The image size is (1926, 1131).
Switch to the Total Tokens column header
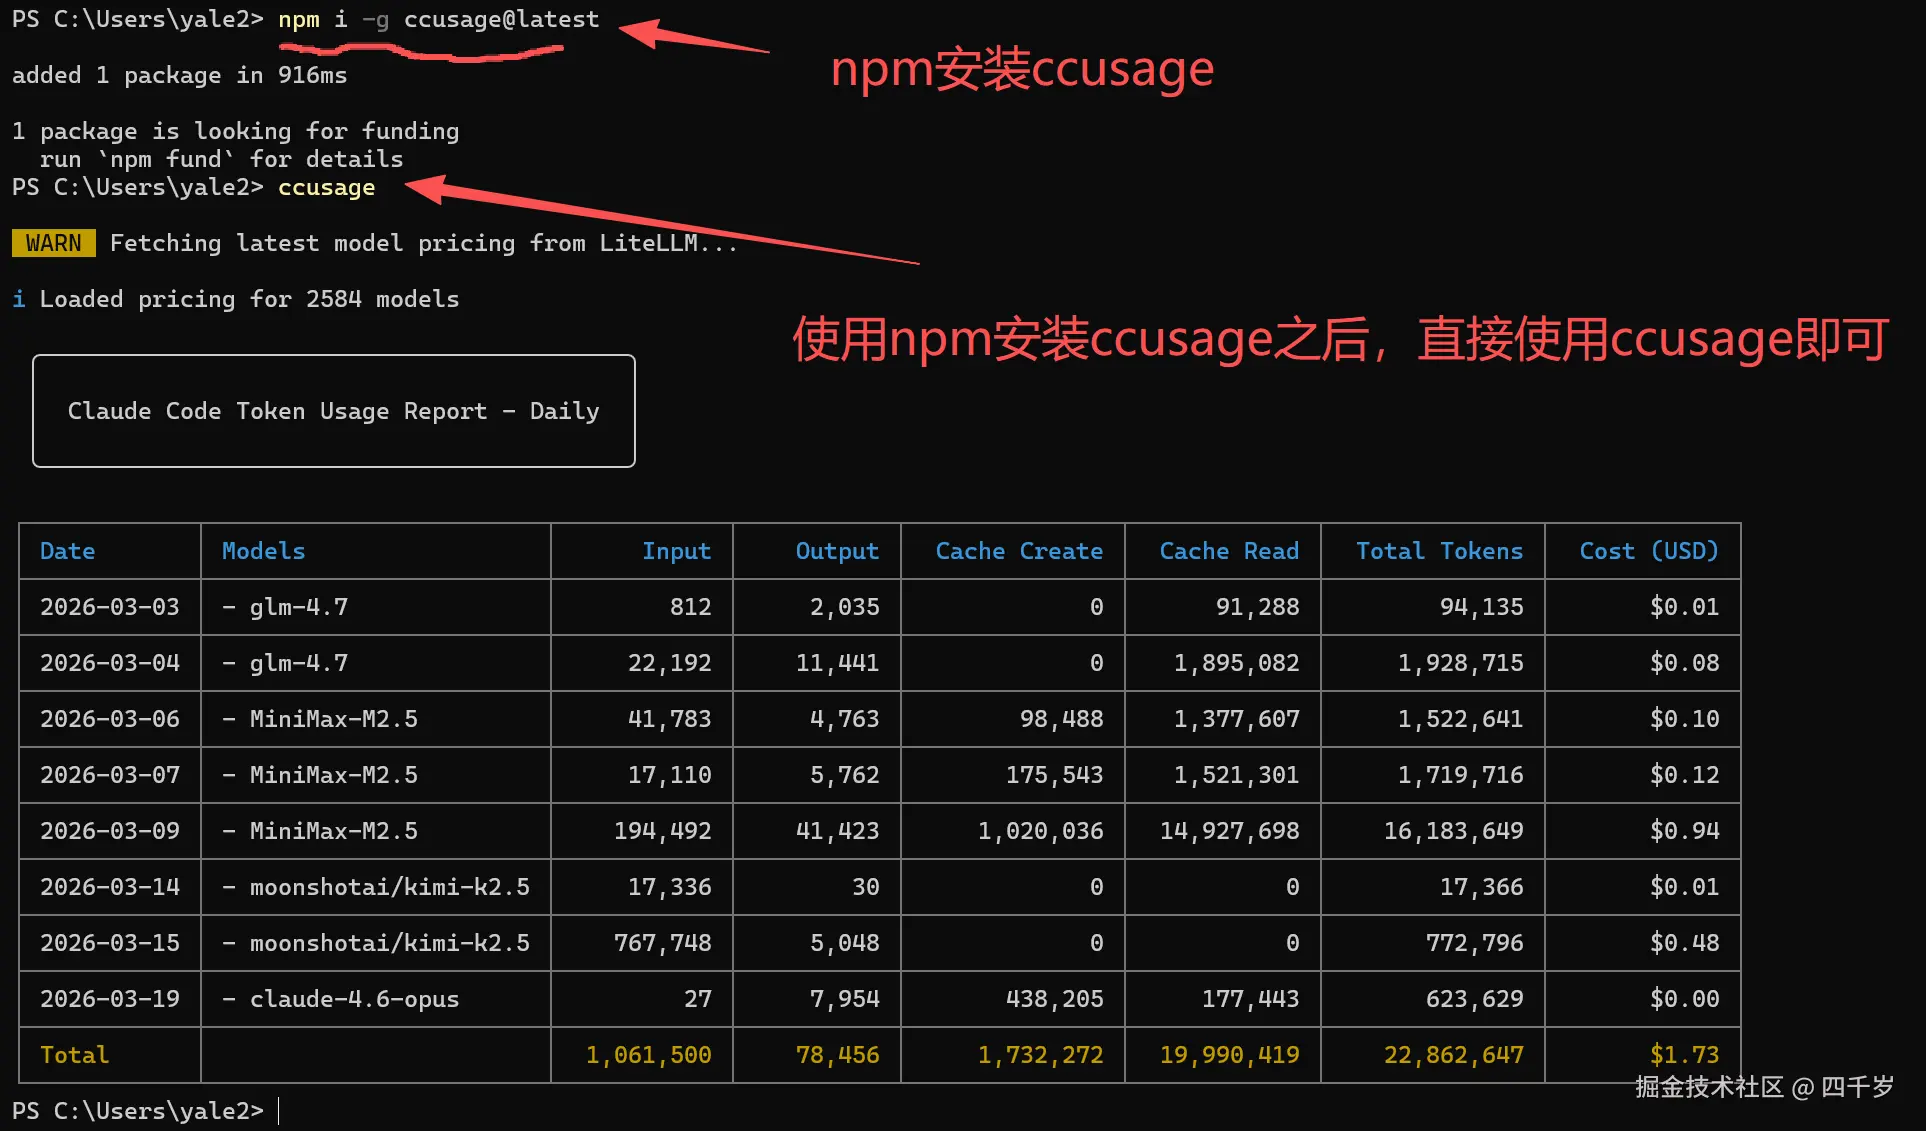pos(1439,551)
